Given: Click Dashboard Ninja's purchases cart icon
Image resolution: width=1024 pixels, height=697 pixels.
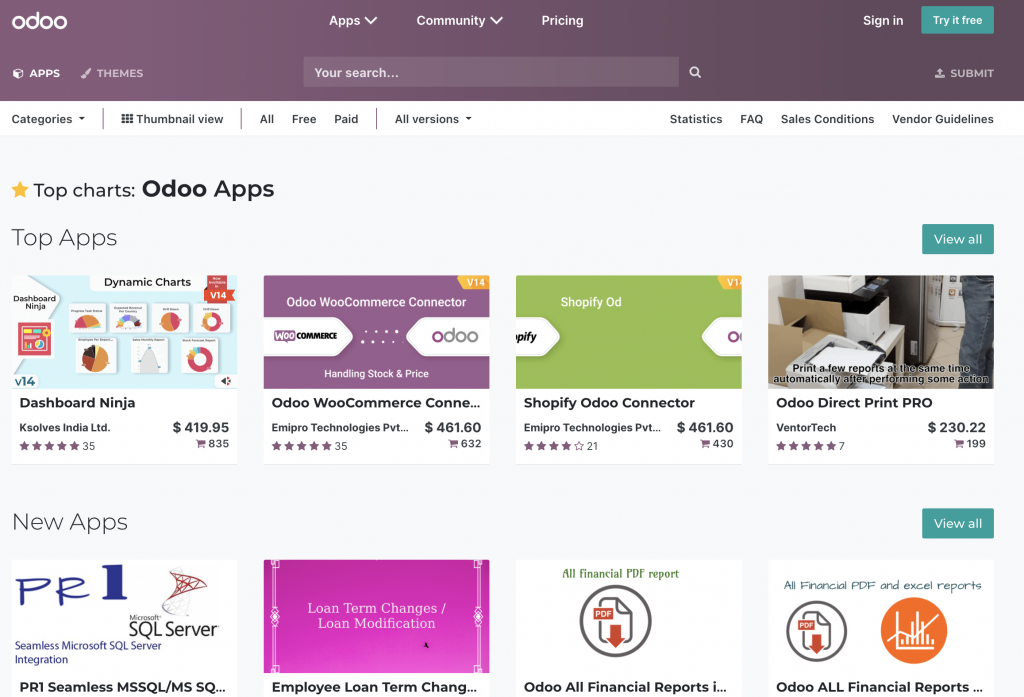Looking at the screenshot, I should pyautogui.click(x=200, y=444).
